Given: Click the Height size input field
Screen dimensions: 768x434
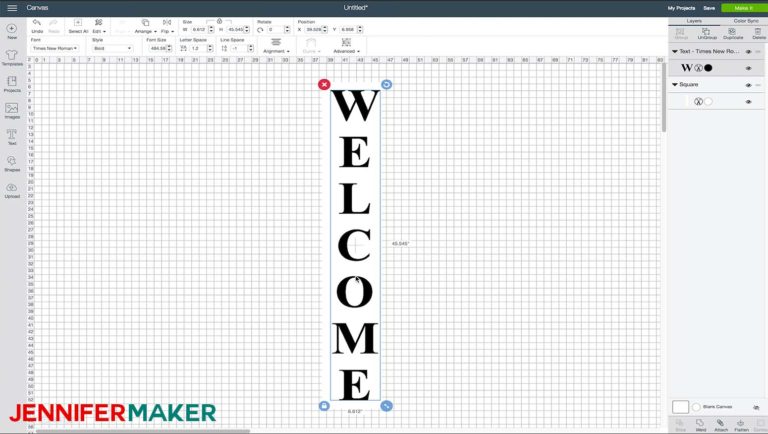Looking at the screenshot, I should click(236, 30).
